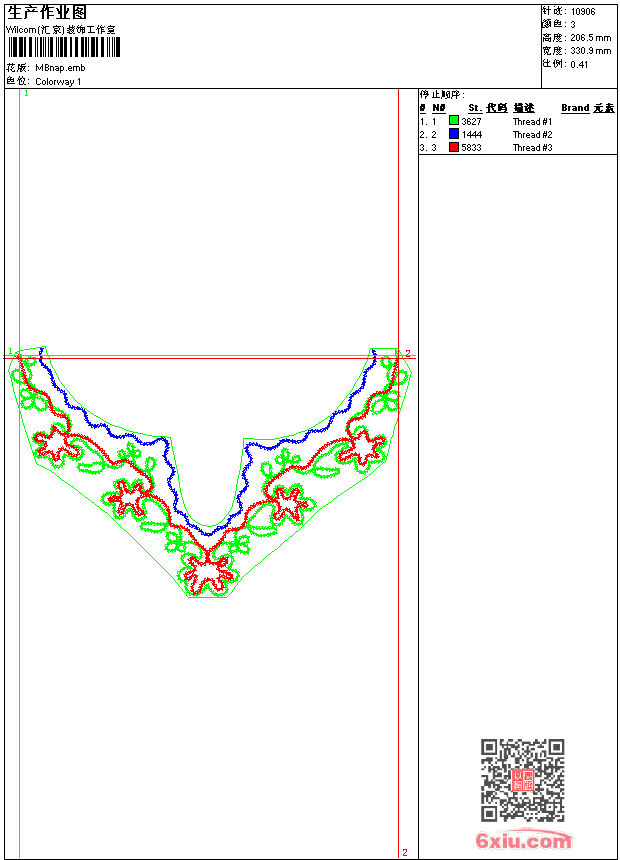The image size is (620, 860).
Task: Click the stitch count value 10906
Action: pyautogui.click(x=583, y=12)
